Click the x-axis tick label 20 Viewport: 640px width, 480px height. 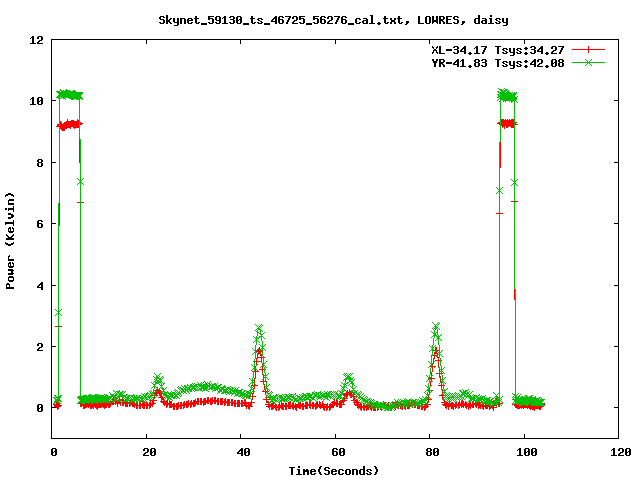[149, 452]
